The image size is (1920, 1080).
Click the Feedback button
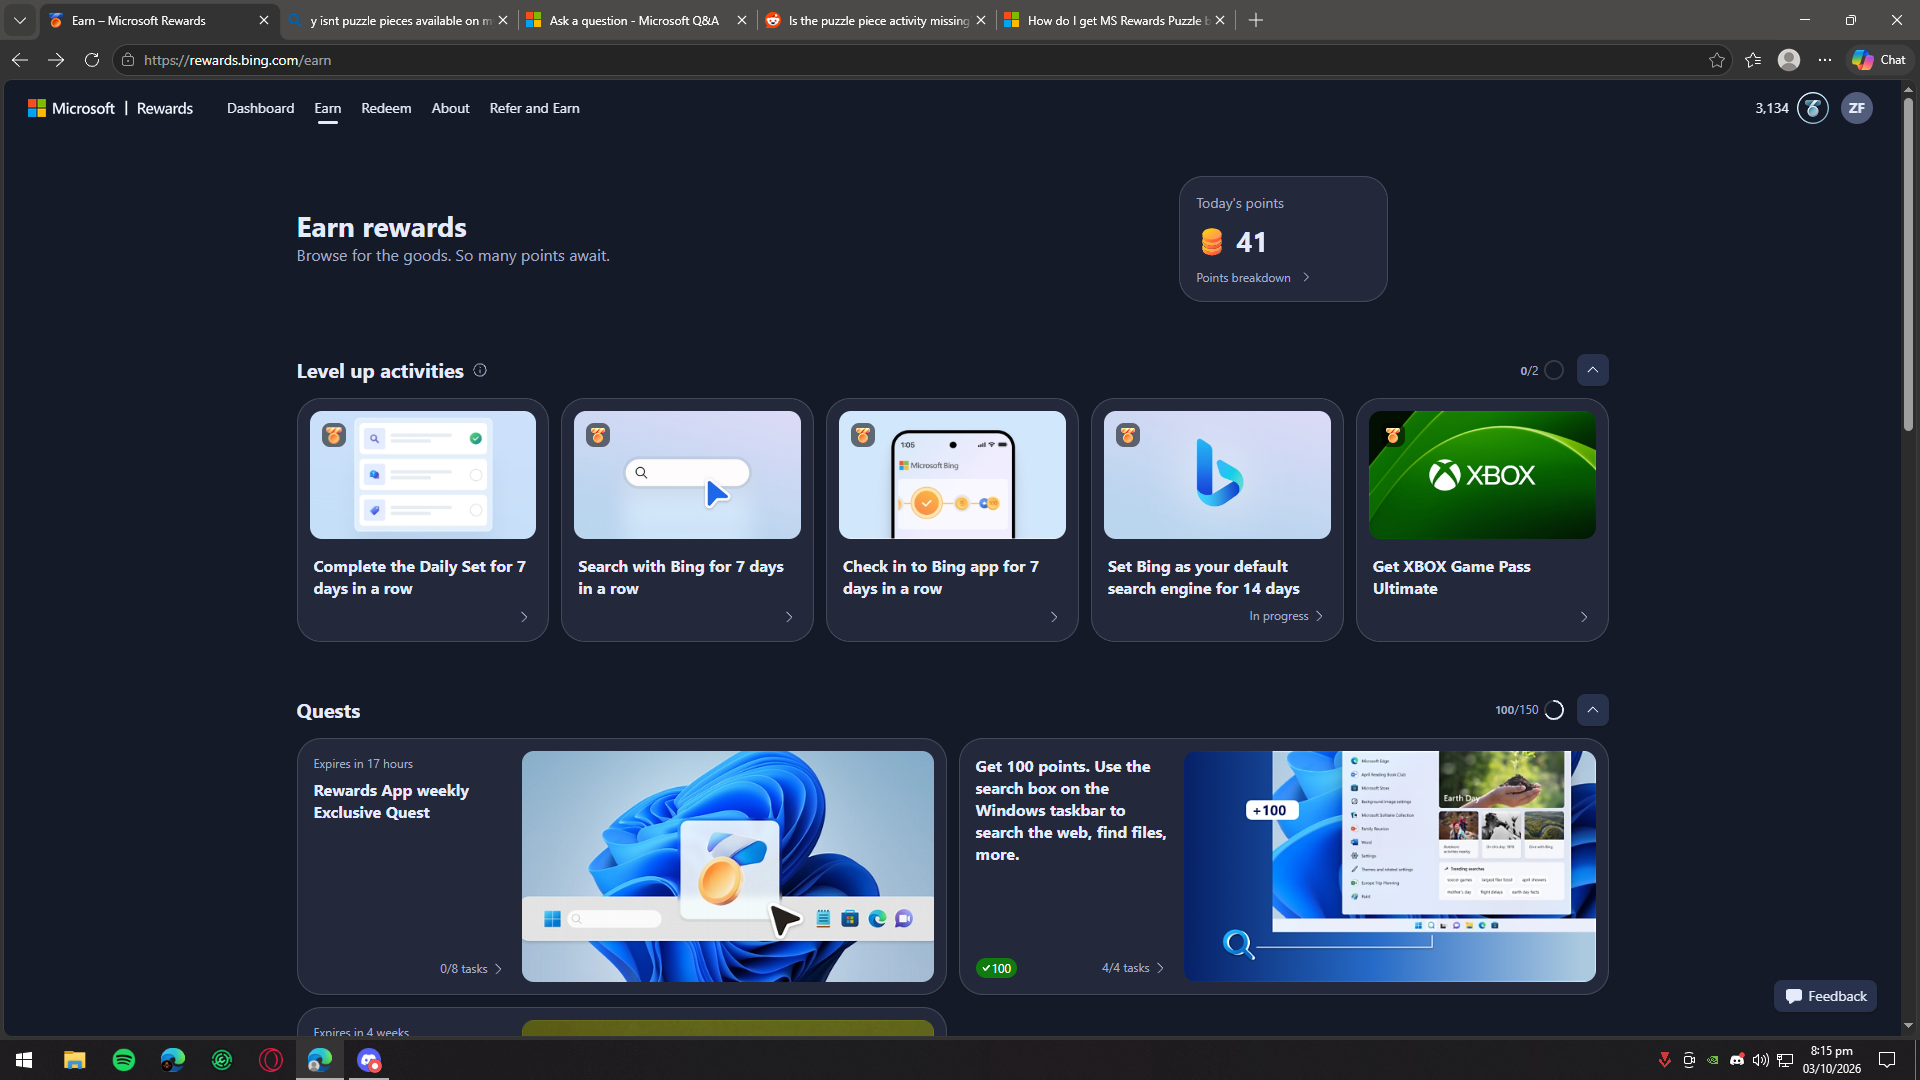pos(1825,996)
